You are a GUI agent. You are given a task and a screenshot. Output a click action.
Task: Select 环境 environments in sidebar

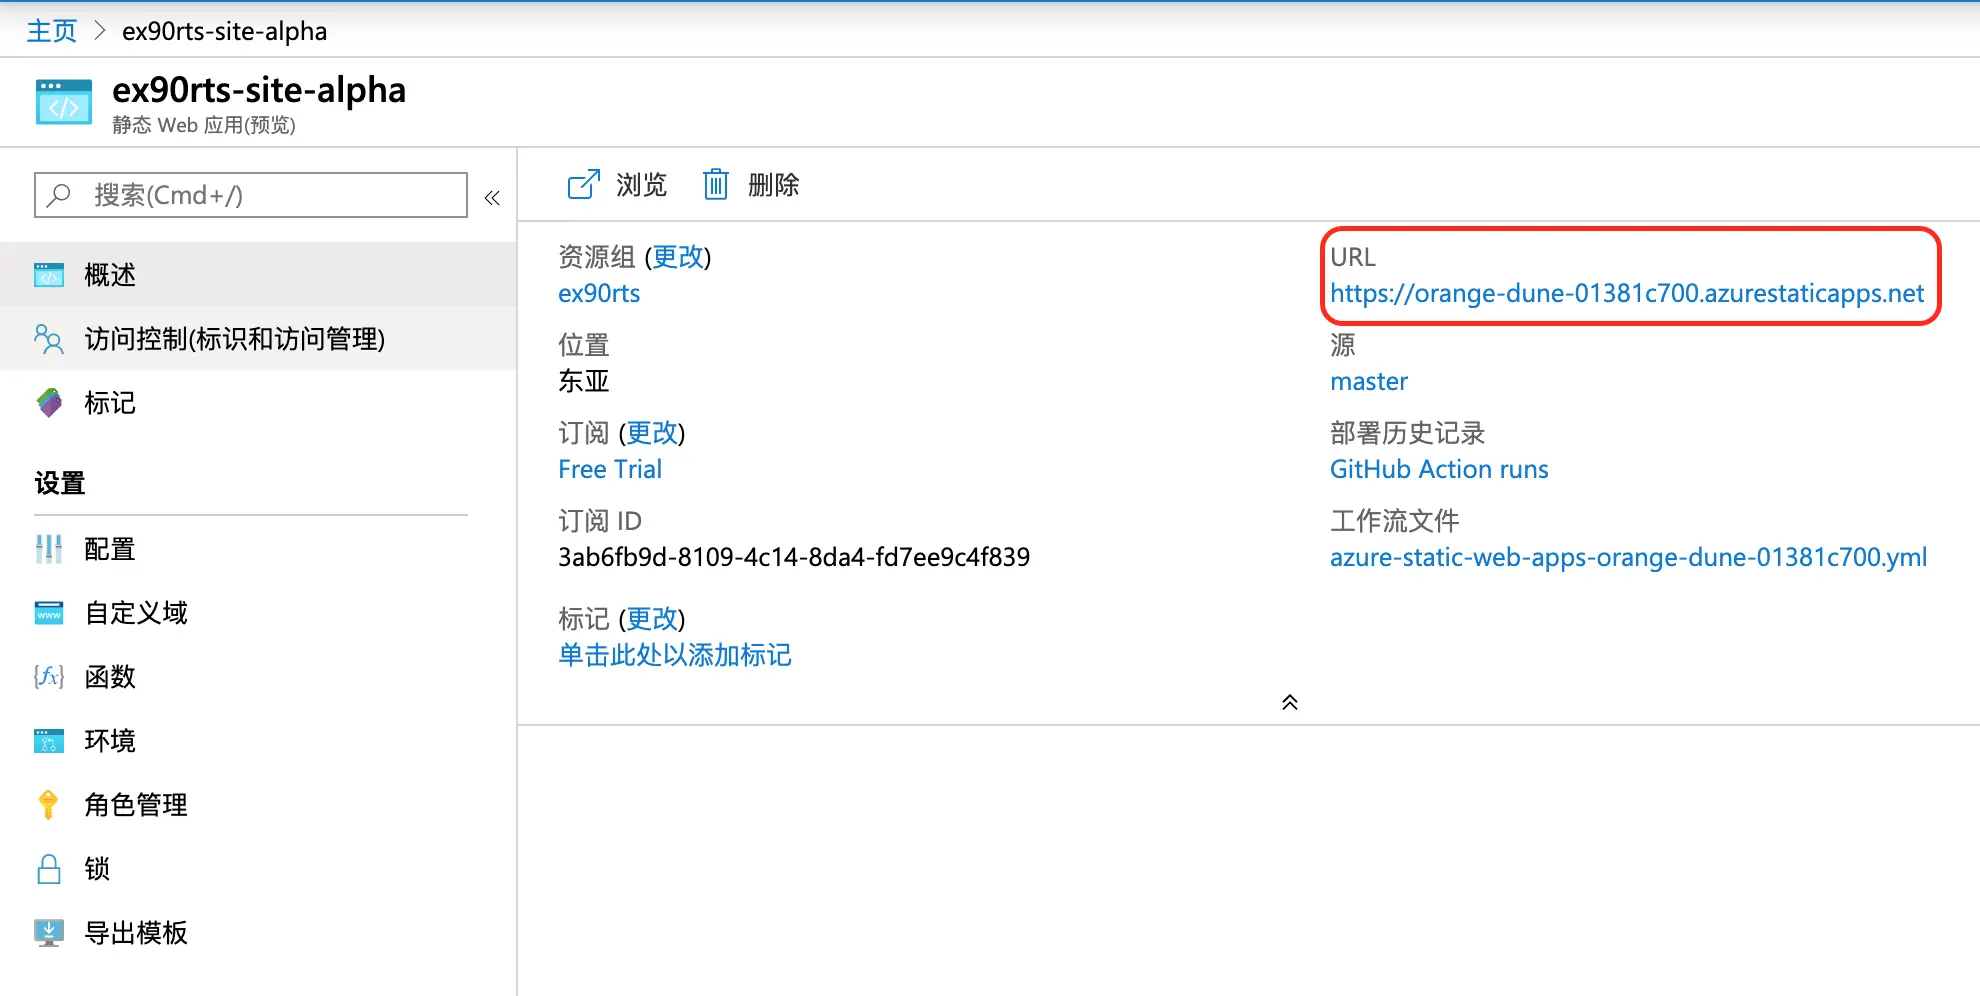click(x=258, y=741)
